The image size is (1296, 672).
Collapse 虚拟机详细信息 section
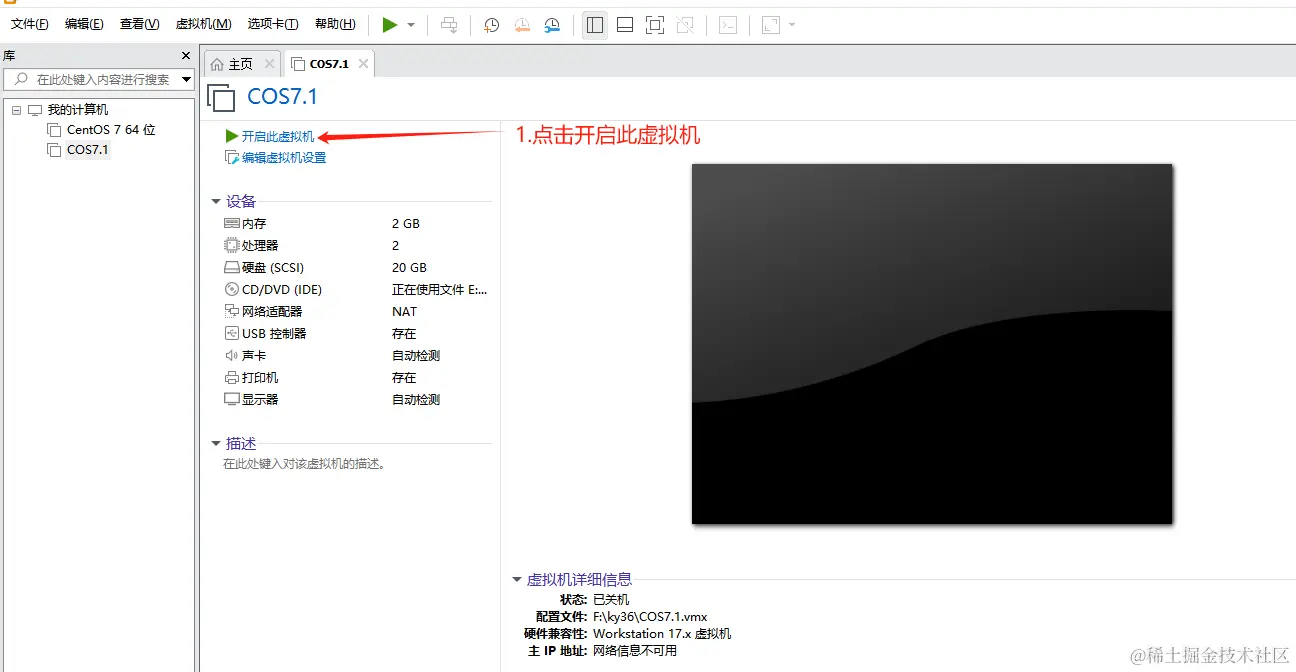pyautogui.click(x=516, y=578)
